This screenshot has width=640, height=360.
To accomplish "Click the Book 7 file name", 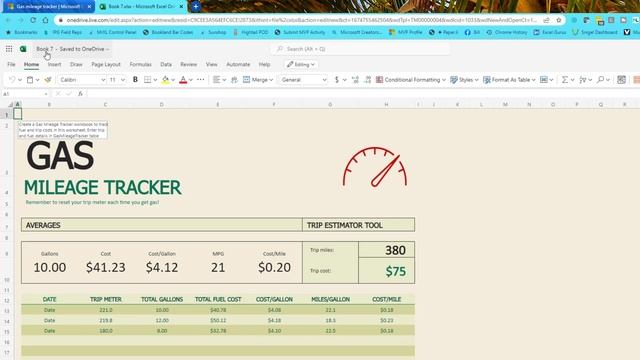I will [x=44, y=49].
